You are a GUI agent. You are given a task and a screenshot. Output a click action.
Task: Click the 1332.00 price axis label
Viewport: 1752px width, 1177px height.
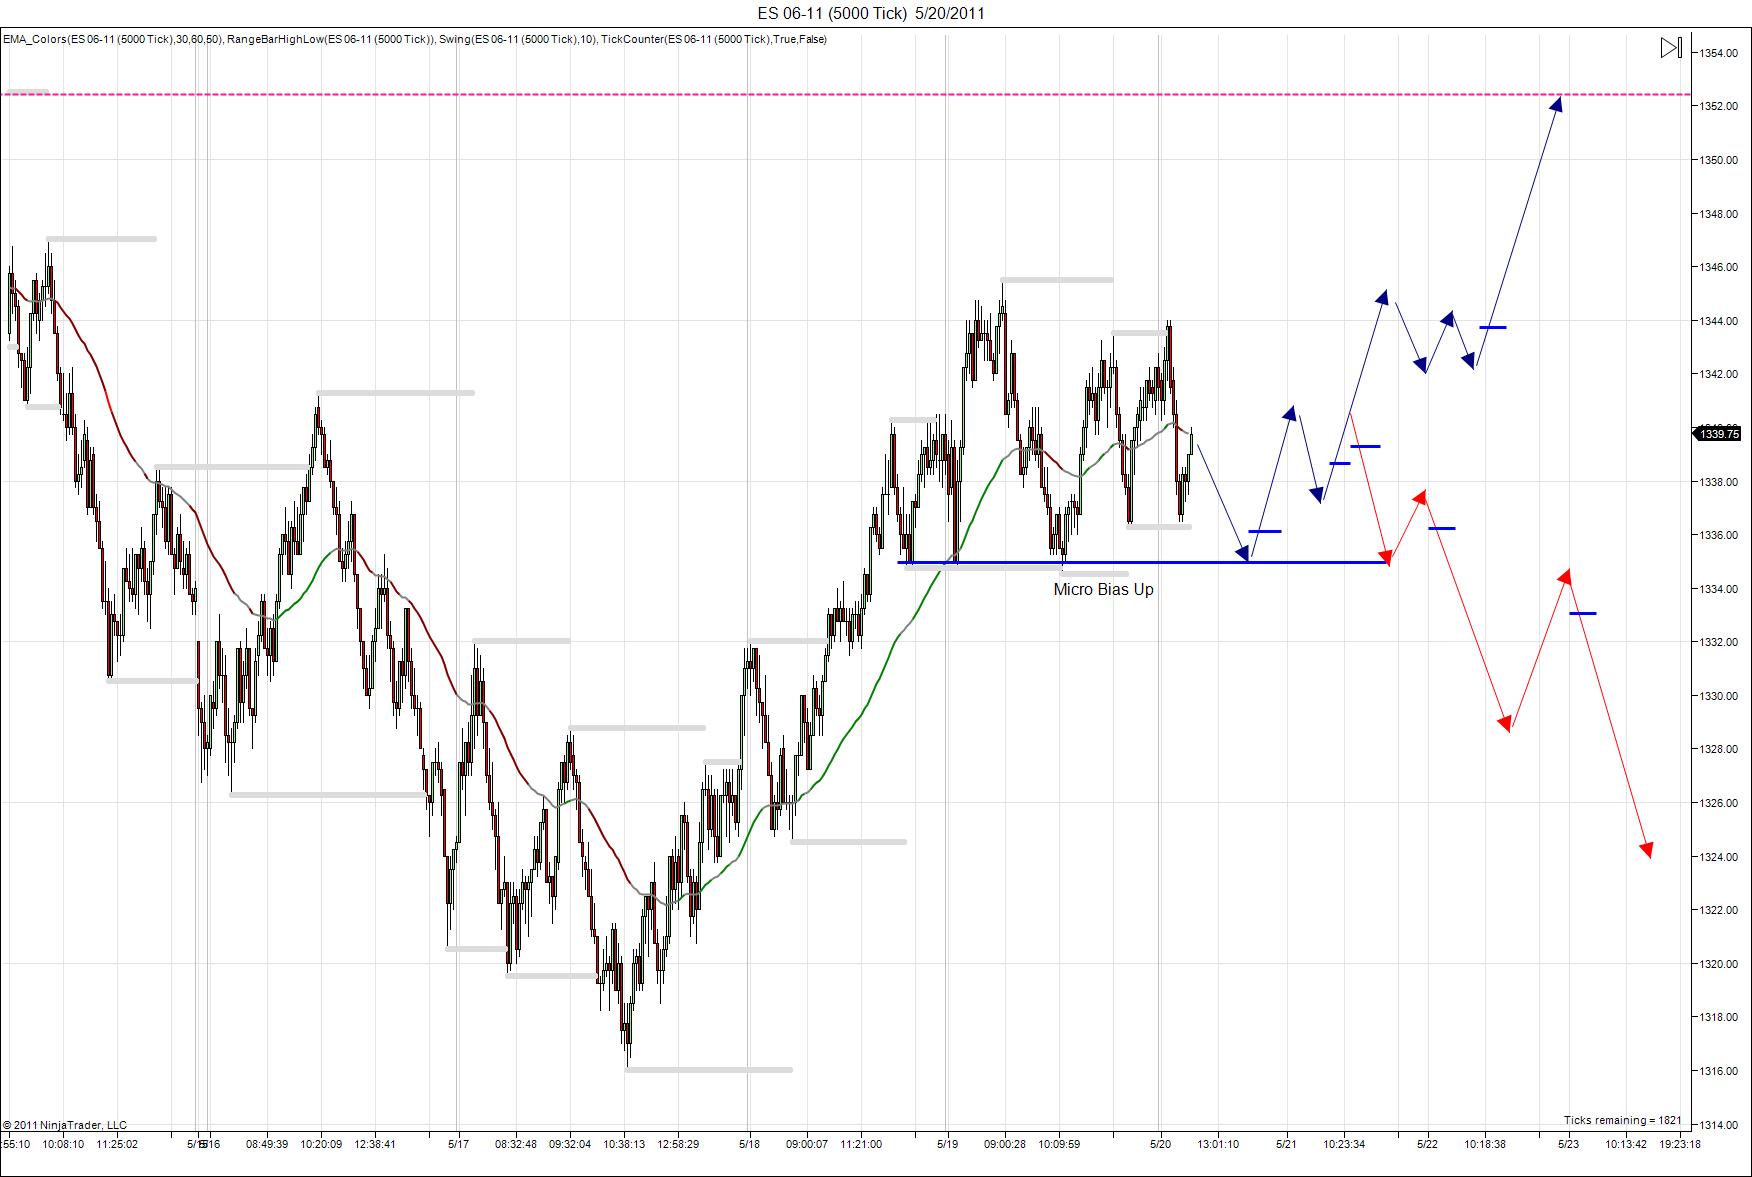1719,642
